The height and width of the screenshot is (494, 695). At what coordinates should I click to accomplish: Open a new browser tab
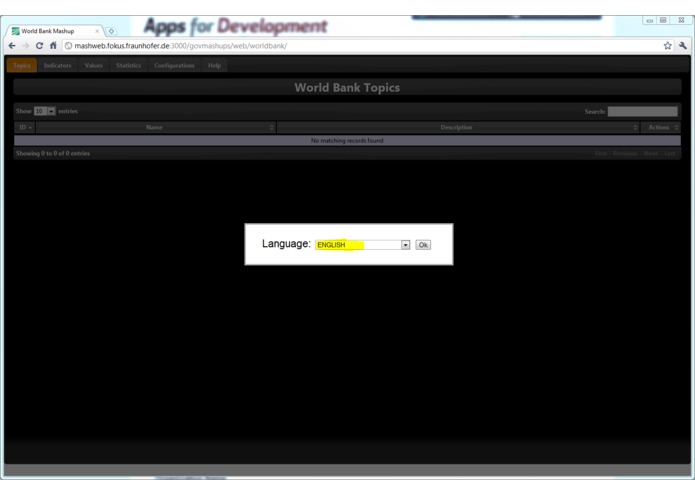[111, 31]
